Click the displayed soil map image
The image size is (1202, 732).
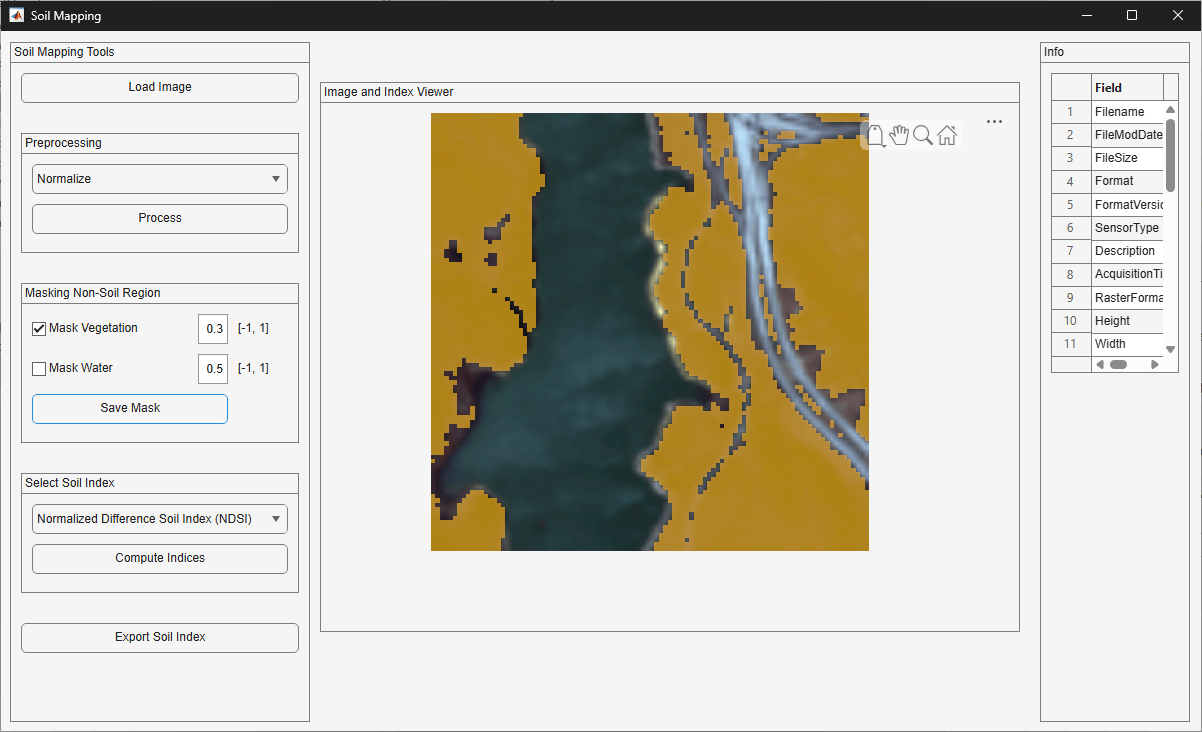pyautogui.click(x=650, y=332)
